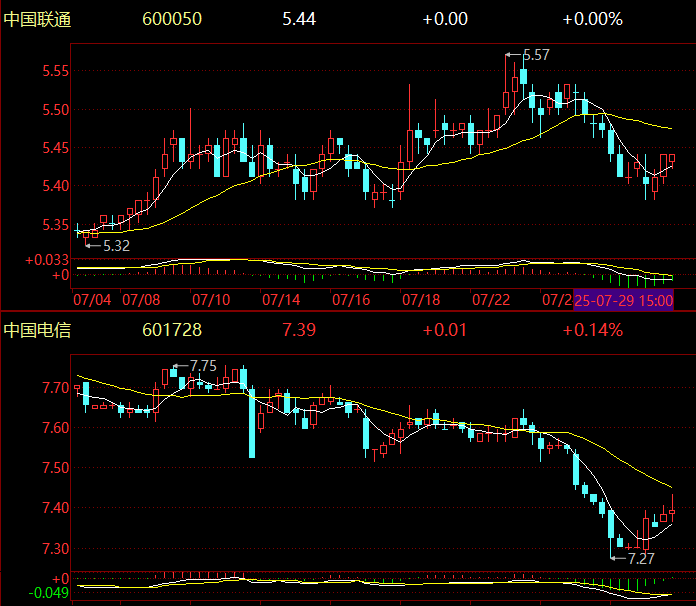
Task: Click the 7.75 high price marker
Action: coord(203,366)
